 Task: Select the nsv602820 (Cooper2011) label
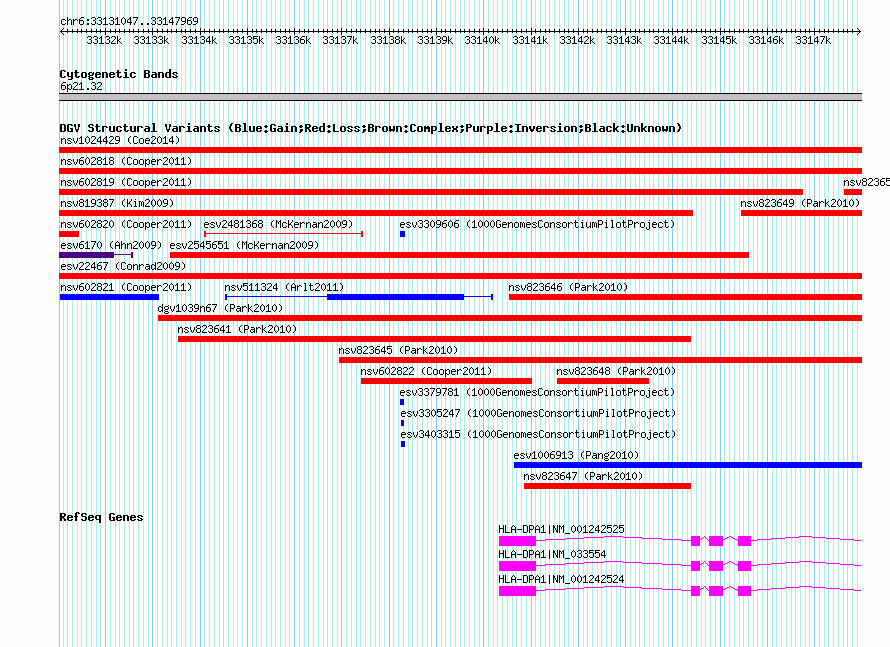[126, 224]
